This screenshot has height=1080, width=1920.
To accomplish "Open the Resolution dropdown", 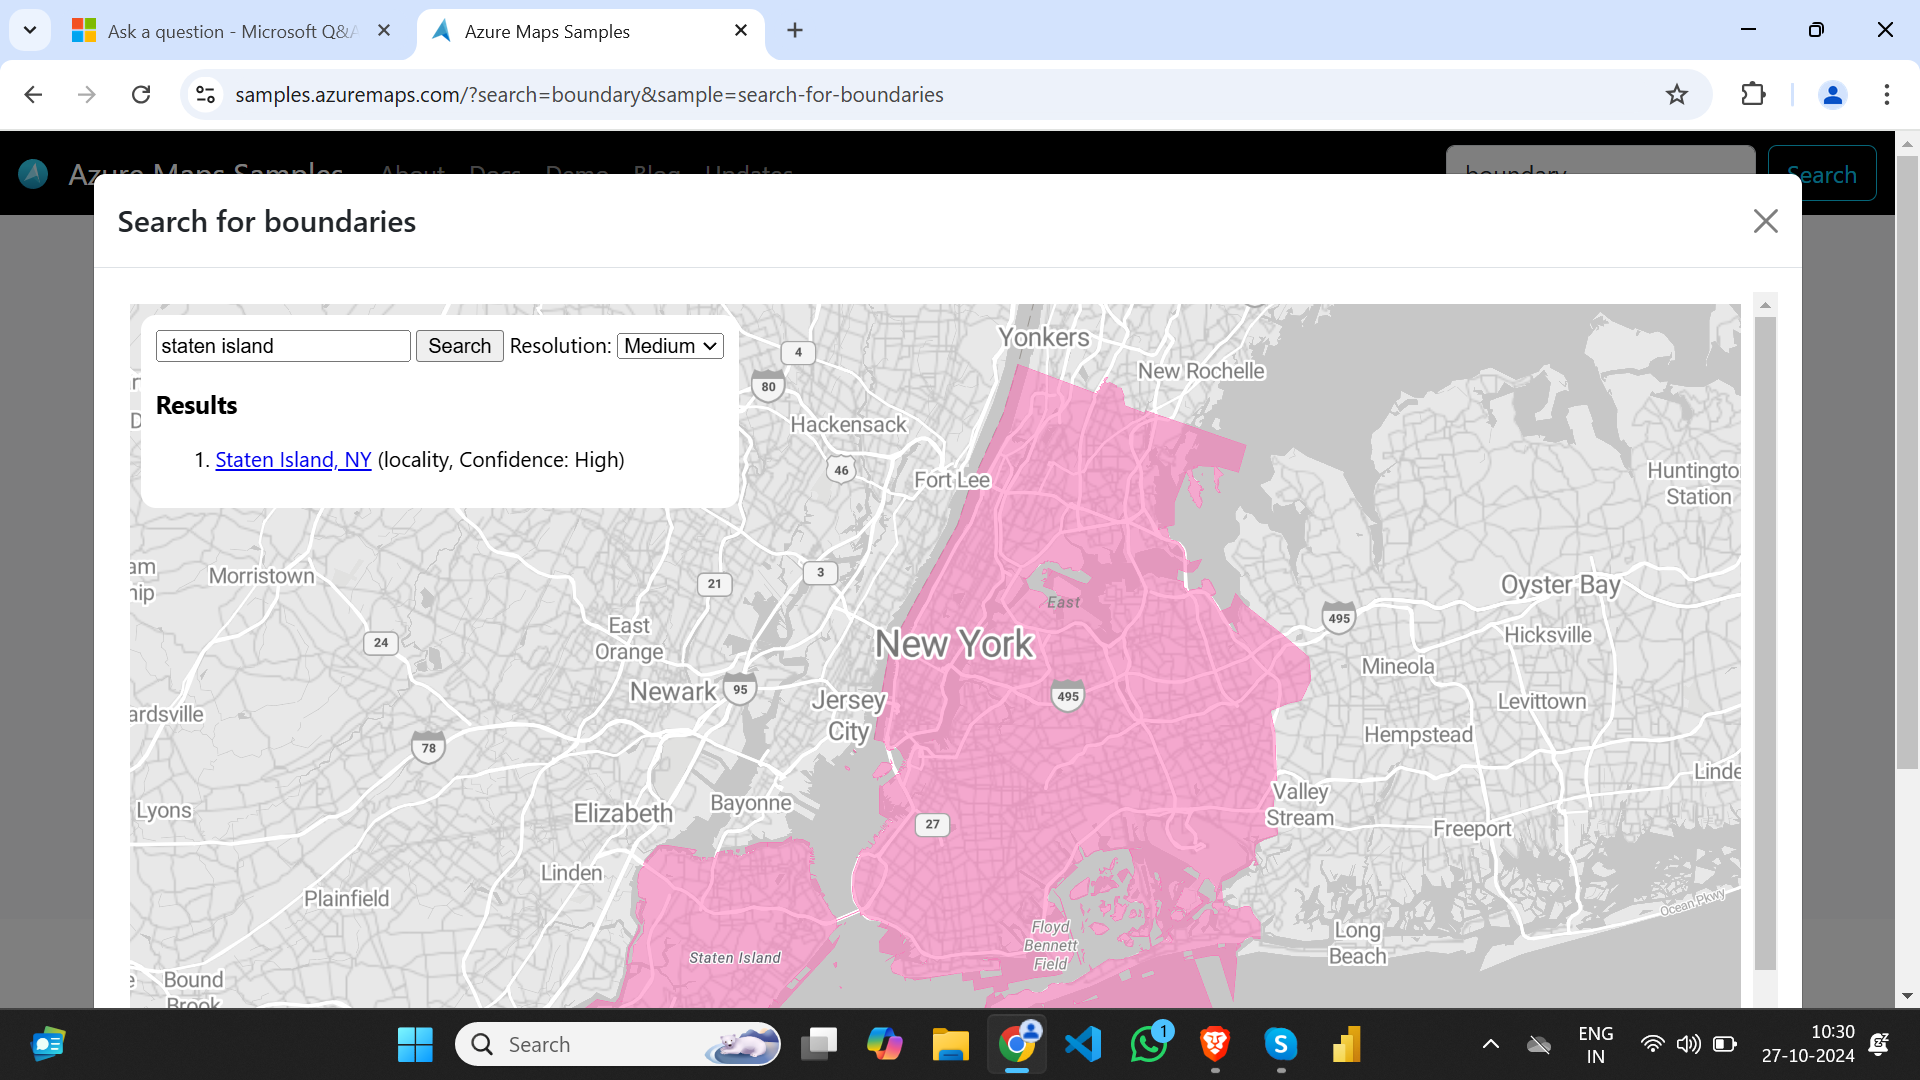I will click(x=669, y=346).
